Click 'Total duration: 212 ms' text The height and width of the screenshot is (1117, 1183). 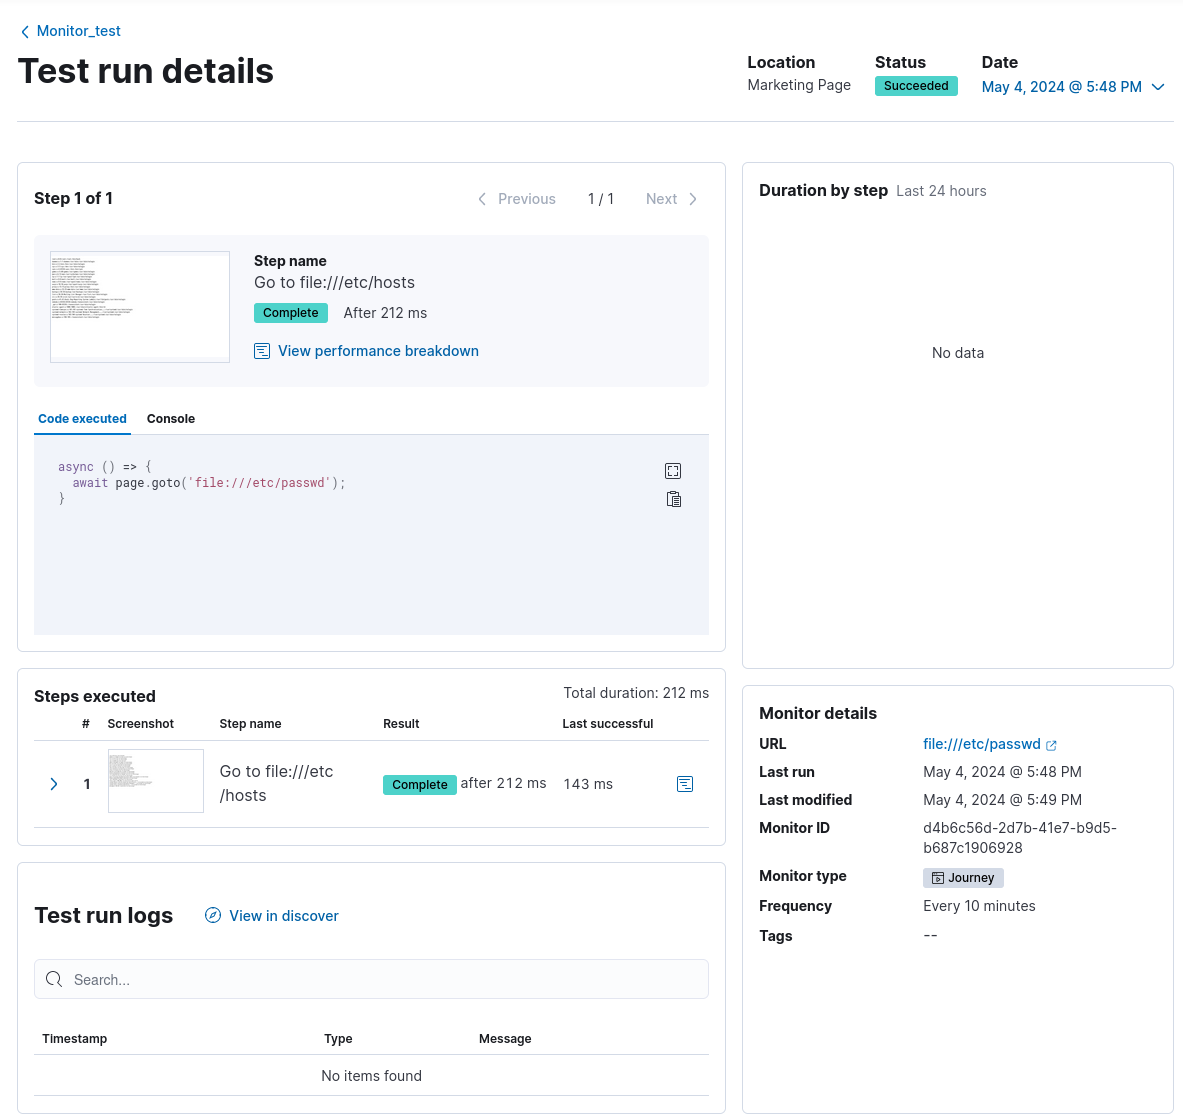point(636,693)
